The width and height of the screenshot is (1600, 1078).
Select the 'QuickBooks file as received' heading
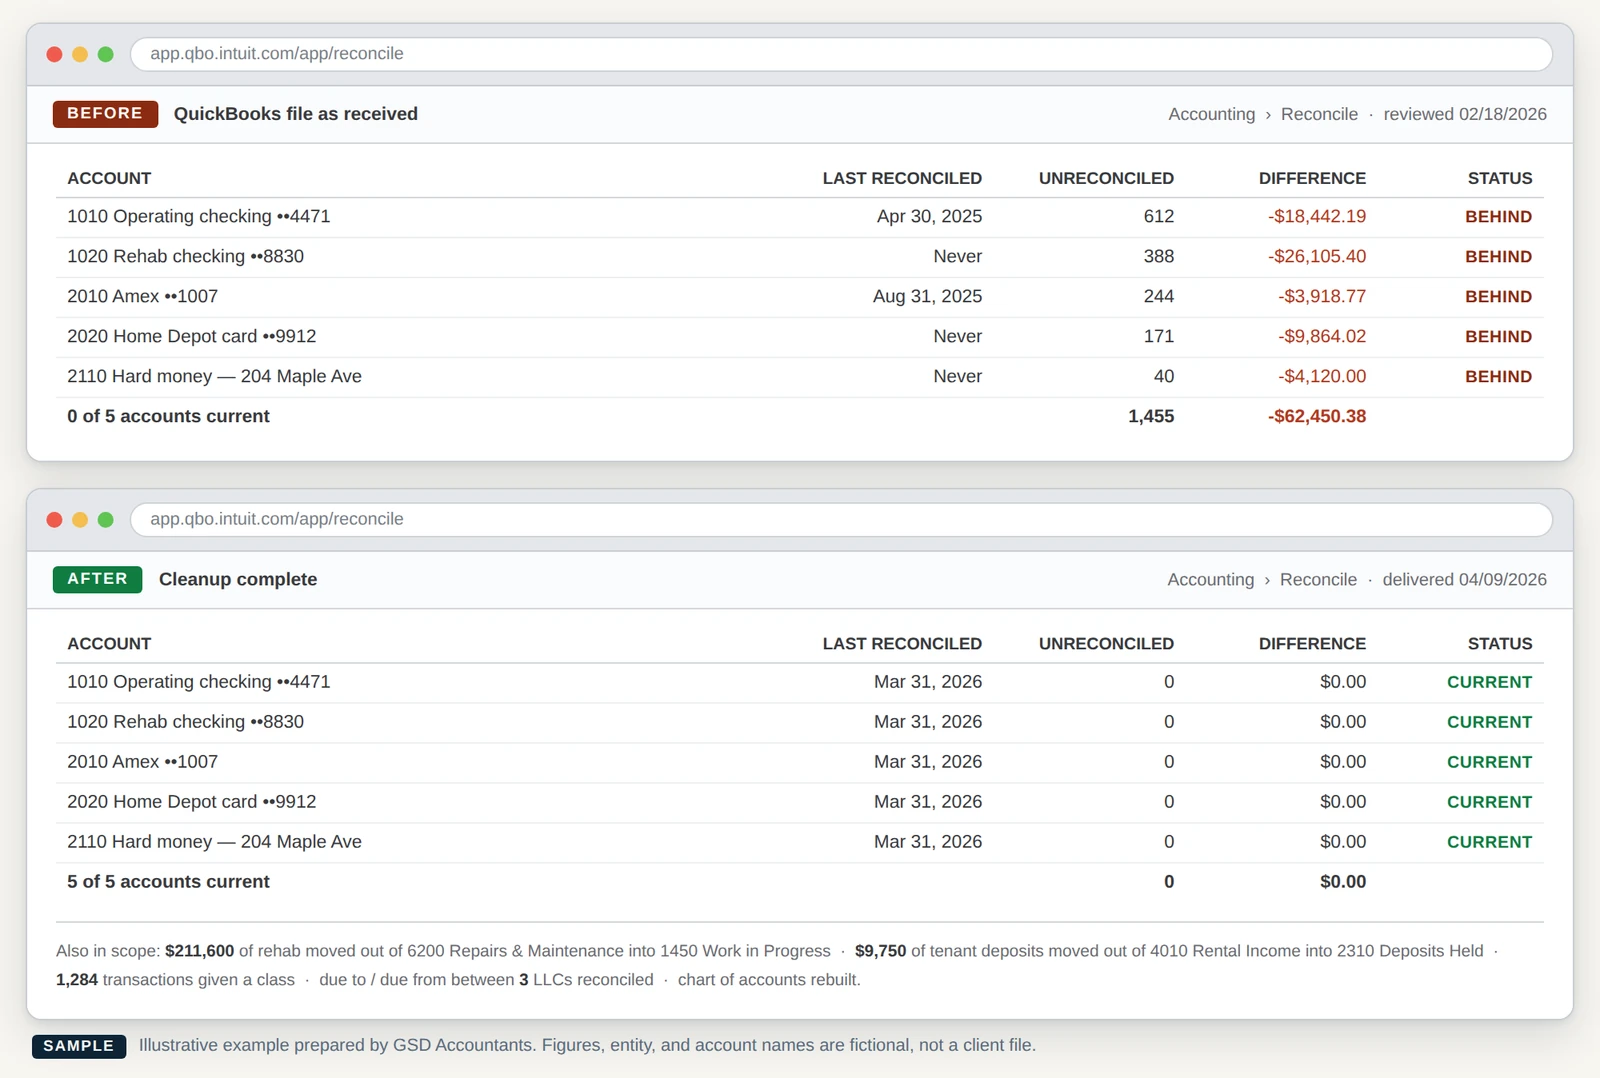(296, 114)
